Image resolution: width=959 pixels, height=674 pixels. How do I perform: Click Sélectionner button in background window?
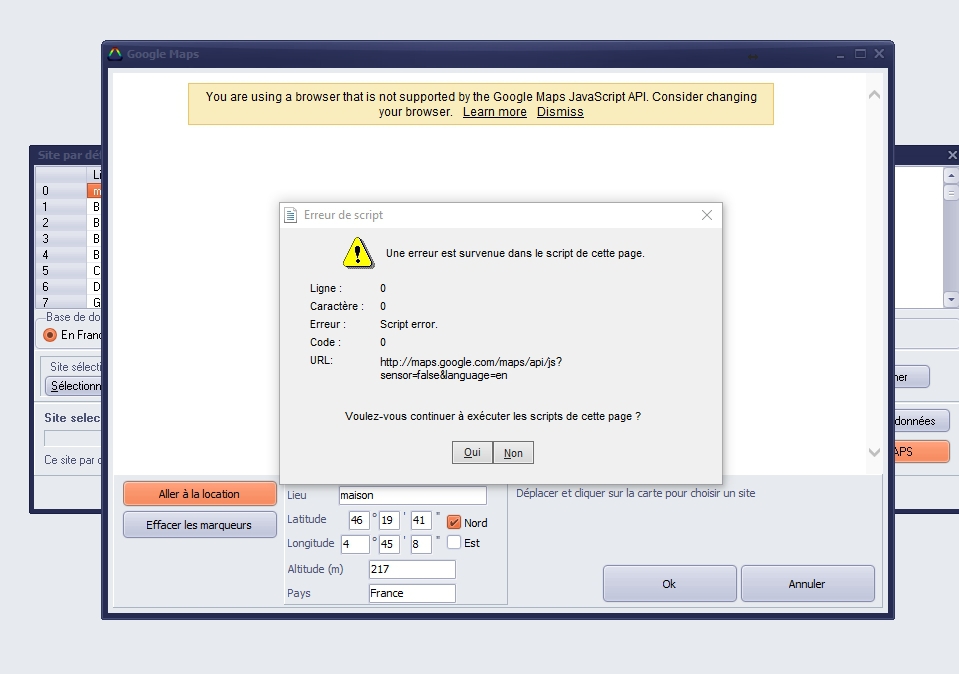point(73,386)
